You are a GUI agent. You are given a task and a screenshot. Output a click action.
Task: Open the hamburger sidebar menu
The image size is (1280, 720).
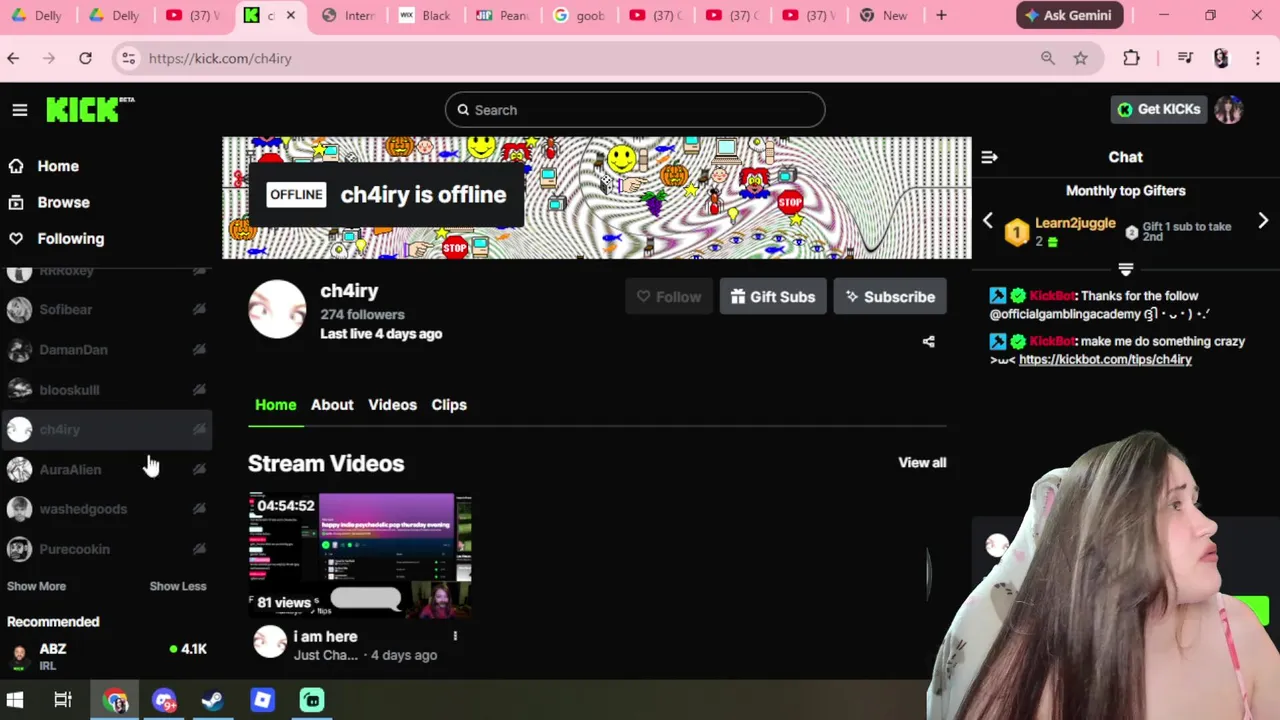point(20,110)
